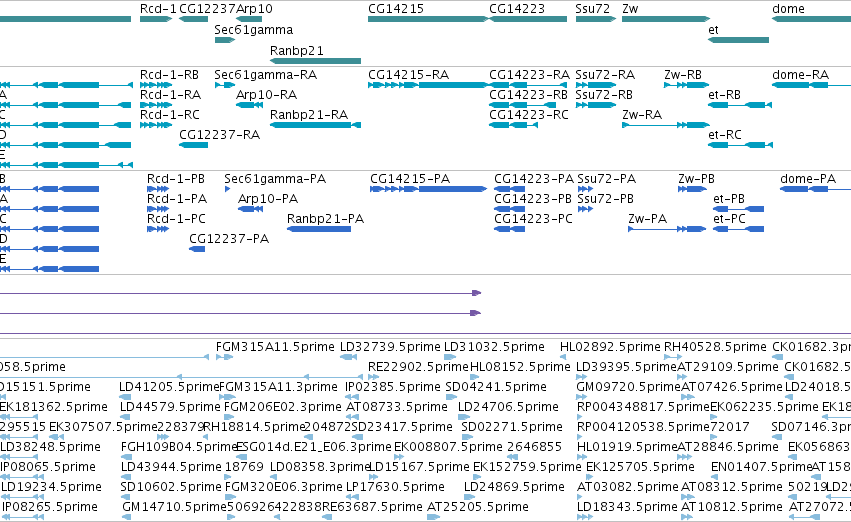Click the CG14215-RA transcript label
Screen dimensions: 851x522
coord(408,75)
